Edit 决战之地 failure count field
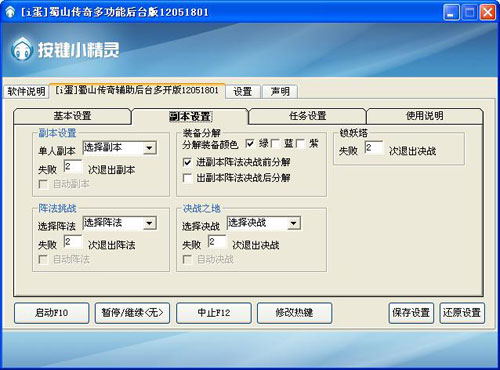The image size is (500, 370). 217,242
